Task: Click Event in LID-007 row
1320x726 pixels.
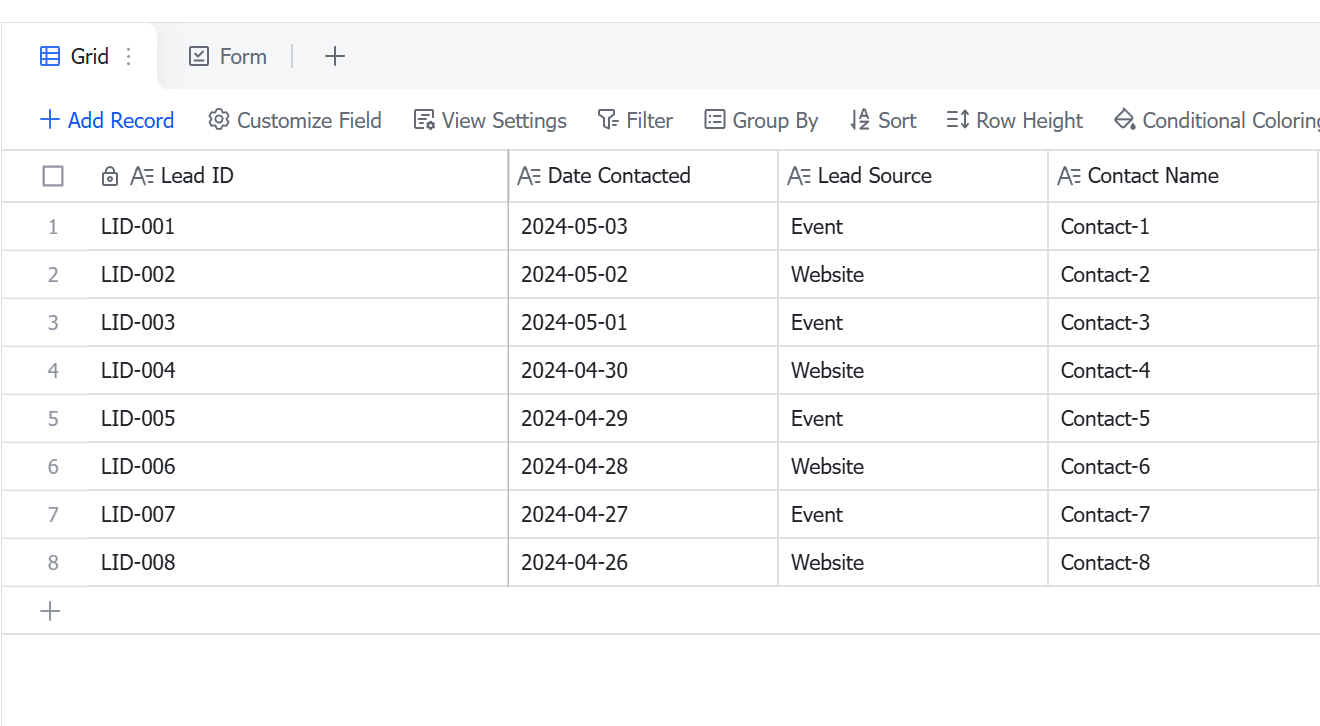Action: click(913, 514)
